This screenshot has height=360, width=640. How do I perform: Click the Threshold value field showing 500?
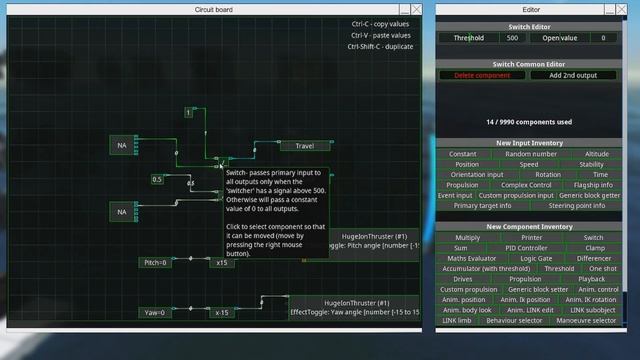click(x=512, y=38)
